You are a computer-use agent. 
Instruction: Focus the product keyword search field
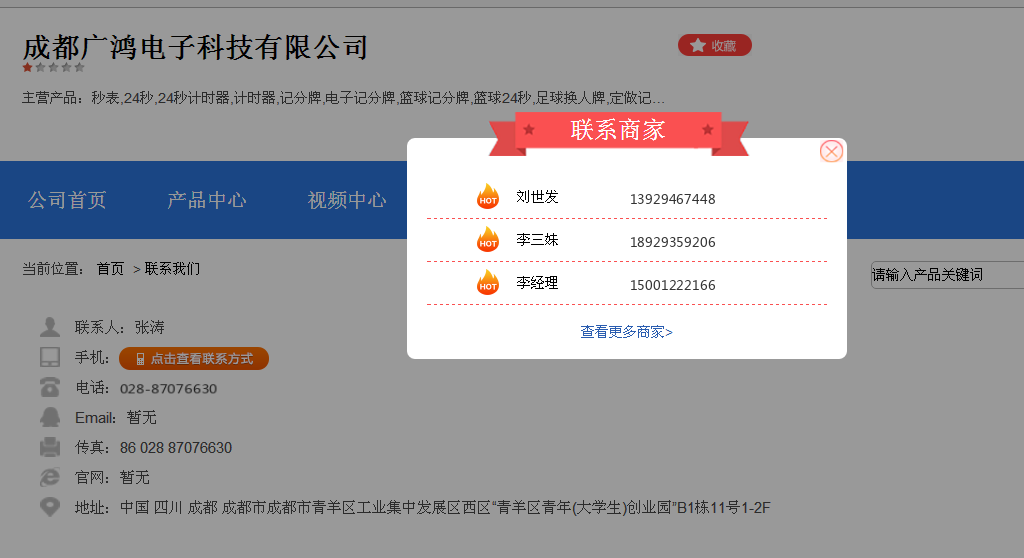pyautogui.click(x=947, y=275)
